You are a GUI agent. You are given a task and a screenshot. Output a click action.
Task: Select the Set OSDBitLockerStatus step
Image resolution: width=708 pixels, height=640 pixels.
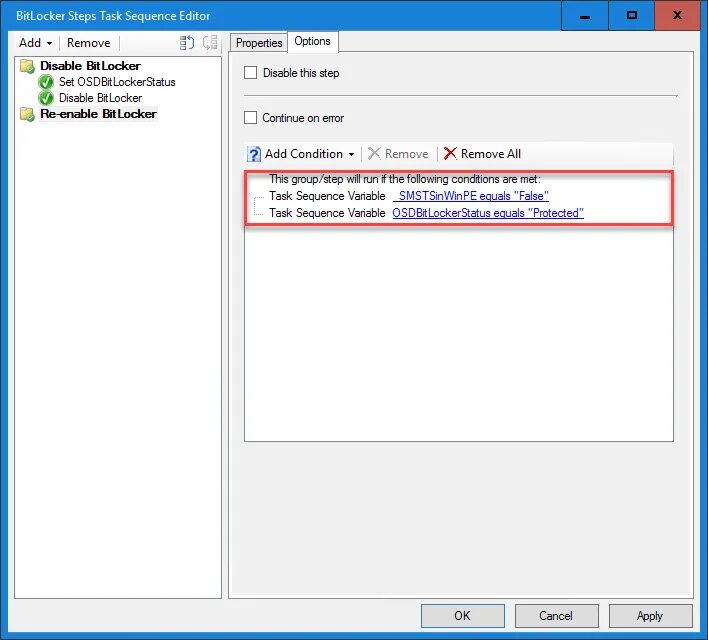click(x=117, y=82)
